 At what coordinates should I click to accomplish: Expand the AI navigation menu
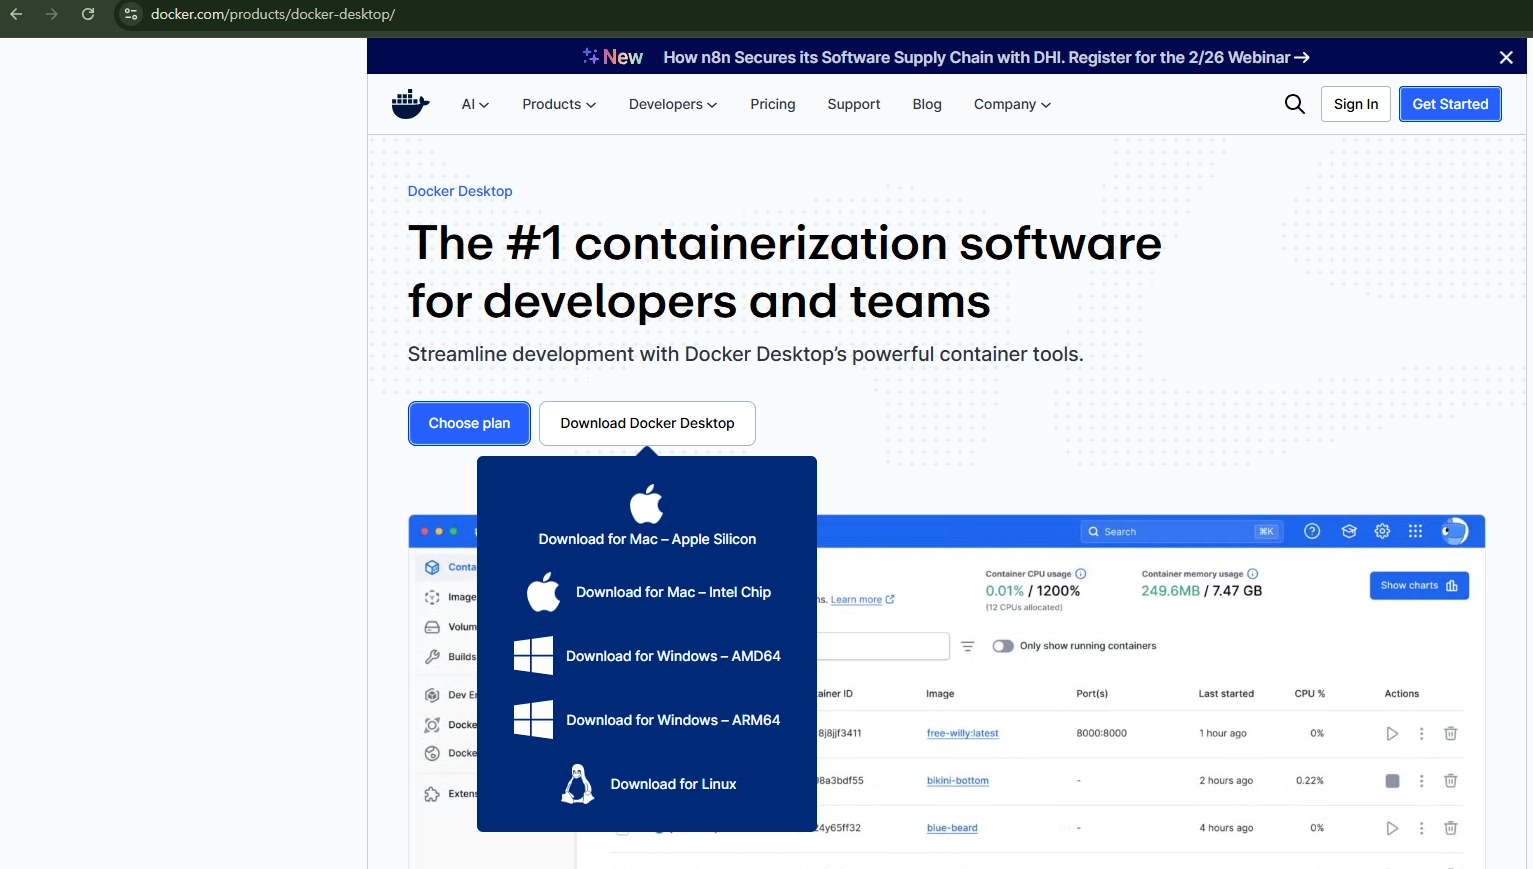[x=475, y=104]
